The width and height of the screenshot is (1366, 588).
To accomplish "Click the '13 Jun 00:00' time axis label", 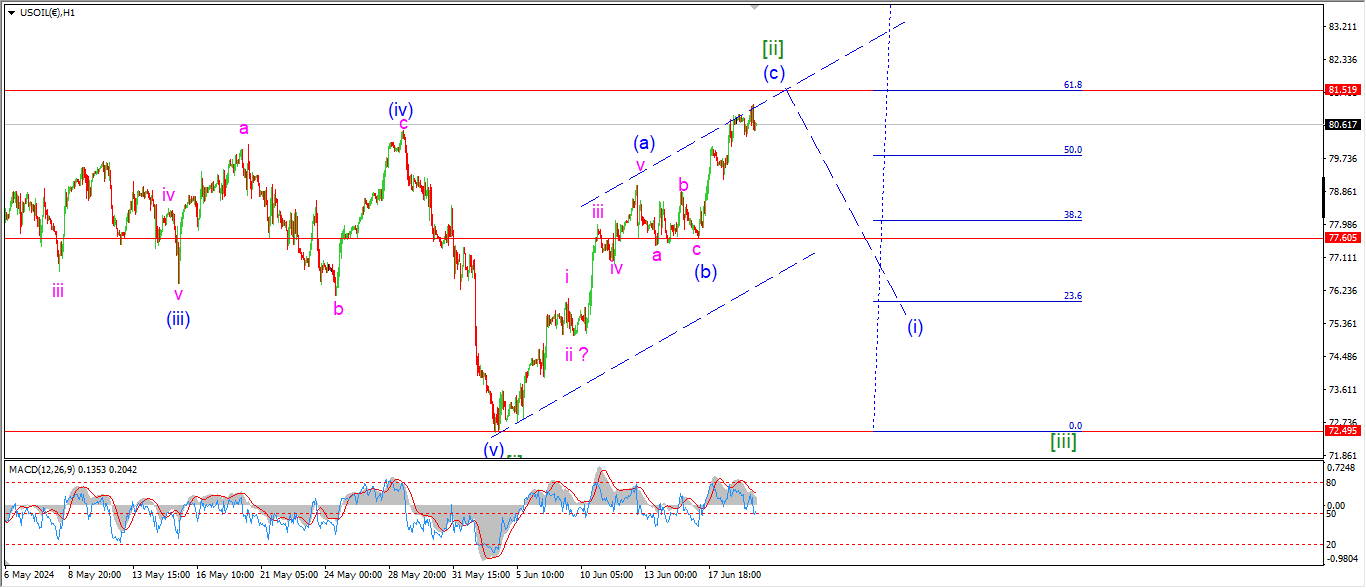I will pyautogui.click(x=670, y=575).
